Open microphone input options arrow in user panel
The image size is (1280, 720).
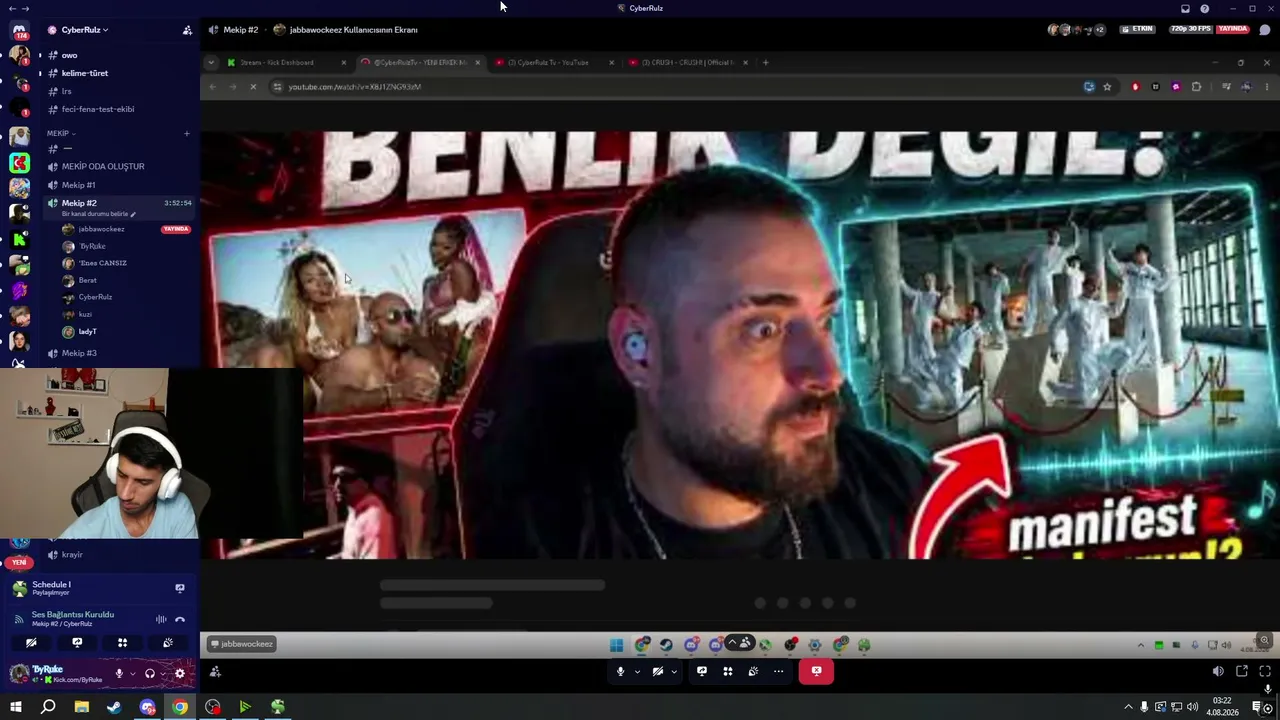(131, 673)
